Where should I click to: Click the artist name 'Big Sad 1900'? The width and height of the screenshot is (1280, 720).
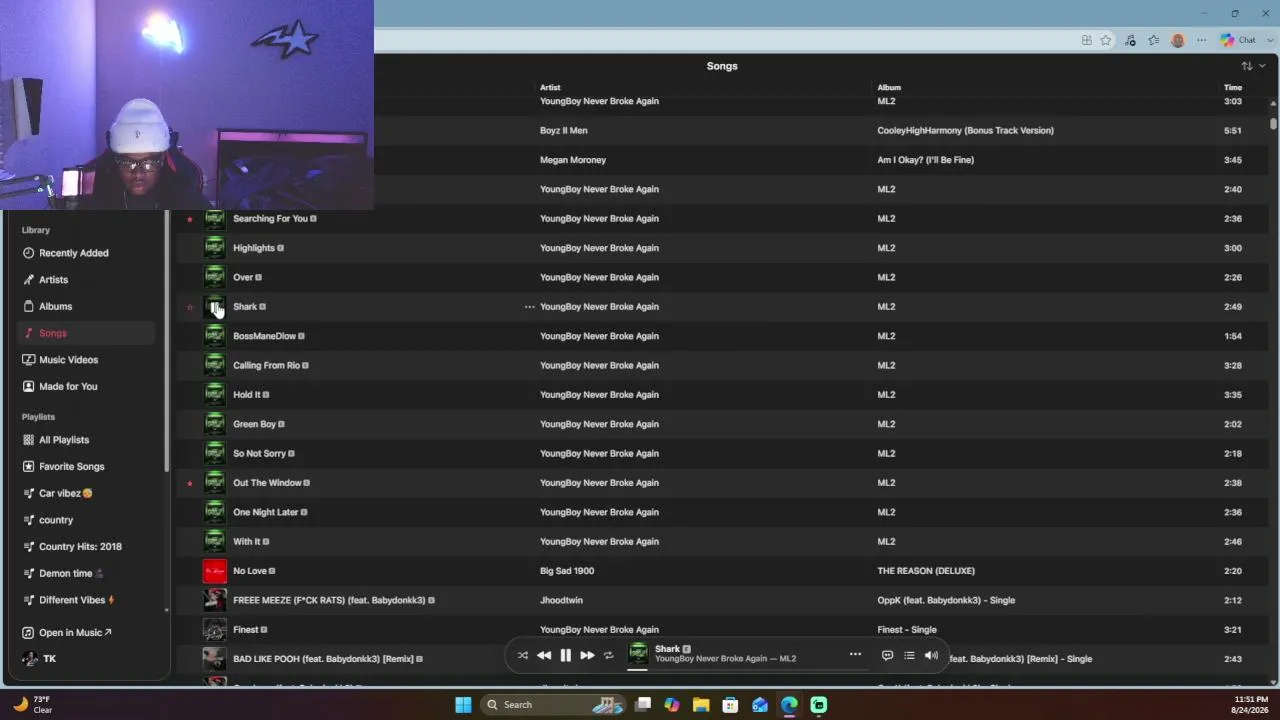567,571
